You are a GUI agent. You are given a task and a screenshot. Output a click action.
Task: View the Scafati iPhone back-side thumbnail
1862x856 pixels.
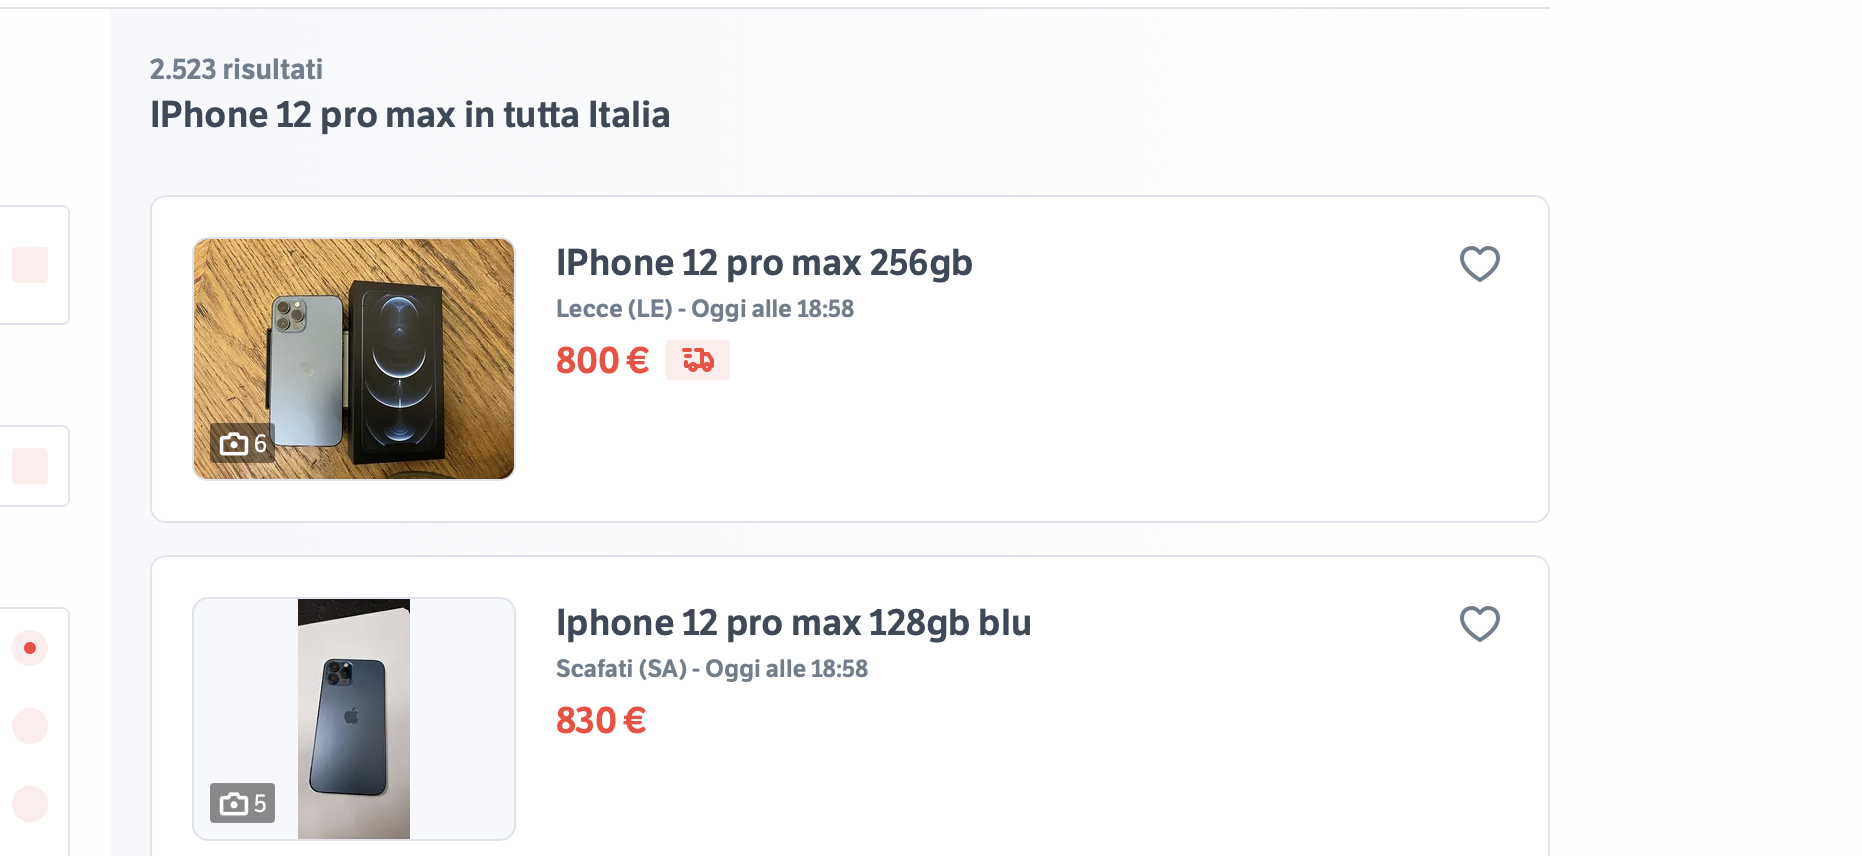(354, 719)
